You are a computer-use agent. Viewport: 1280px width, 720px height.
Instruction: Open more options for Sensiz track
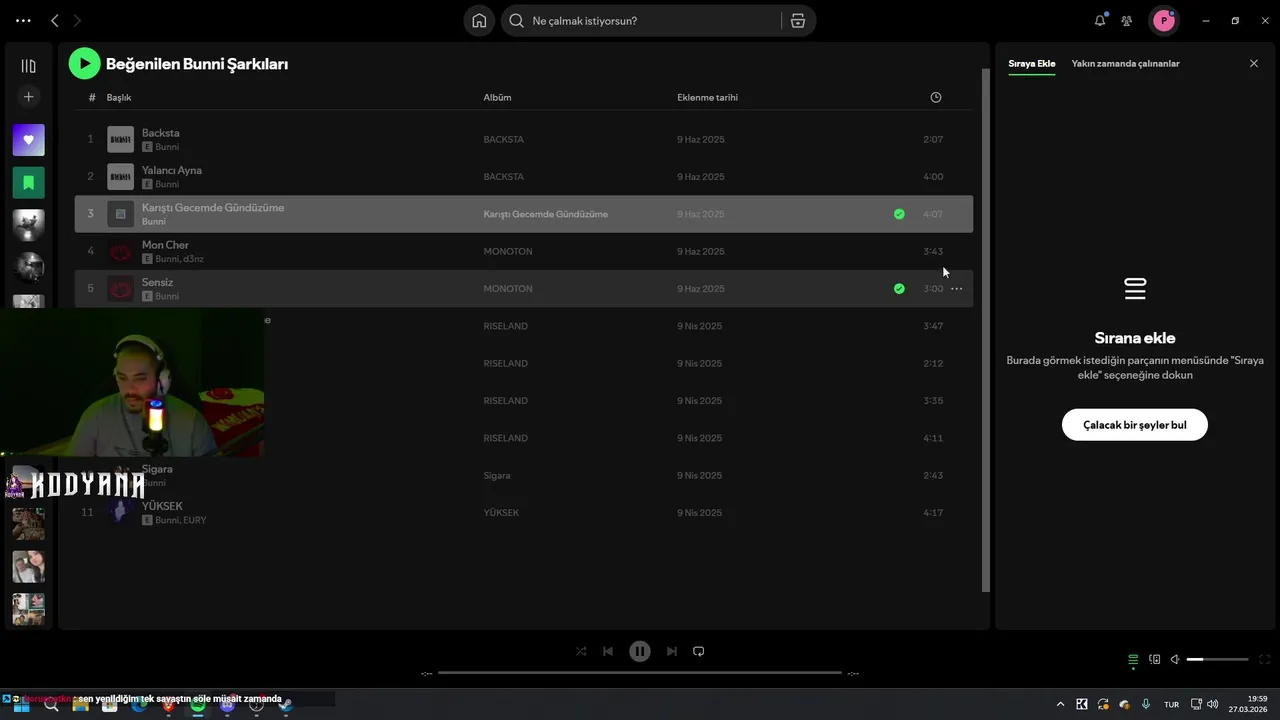956,289
